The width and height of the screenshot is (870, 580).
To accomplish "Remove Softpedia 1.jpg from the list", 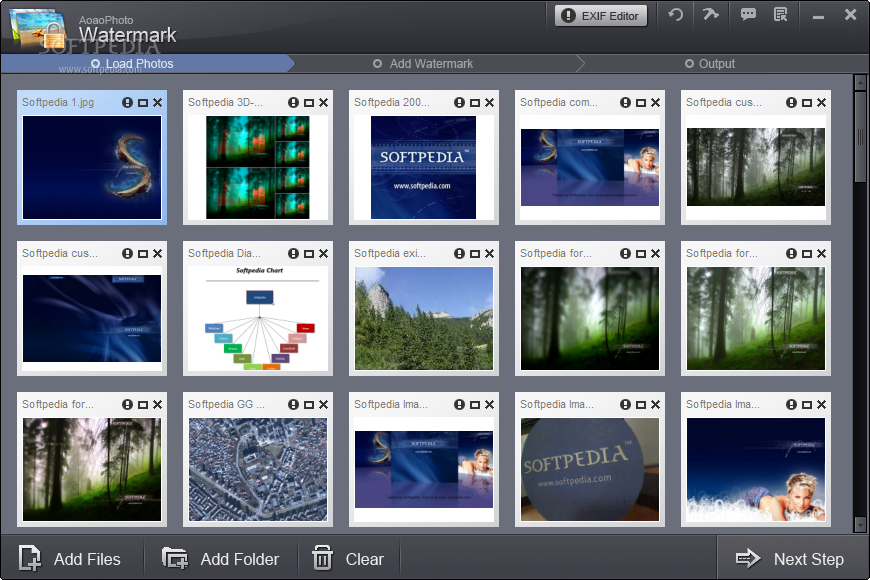I will point(158,103).
